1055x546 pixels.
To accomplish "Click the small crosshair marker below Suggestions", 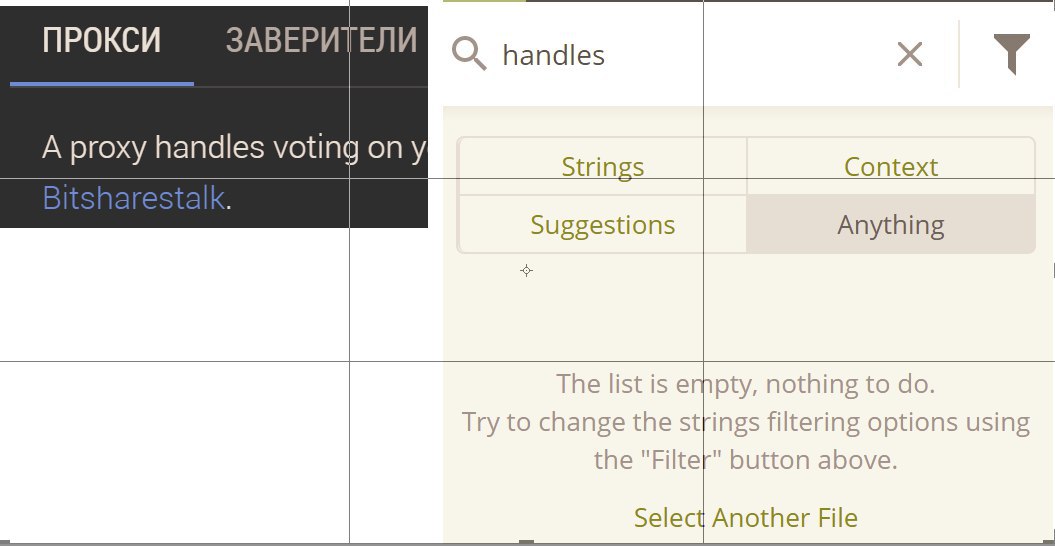I will [x=526, y=271].
